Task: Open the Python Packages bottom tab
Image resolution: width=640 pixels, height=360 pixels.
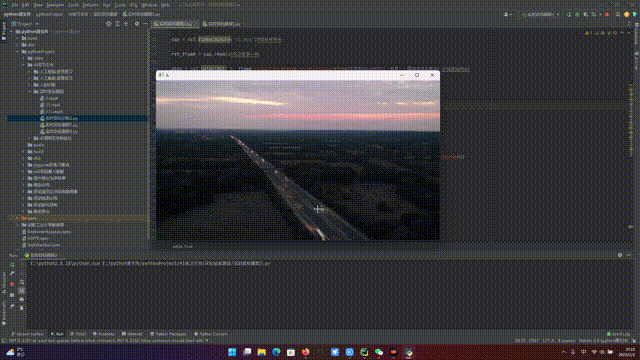Action: 168,334
